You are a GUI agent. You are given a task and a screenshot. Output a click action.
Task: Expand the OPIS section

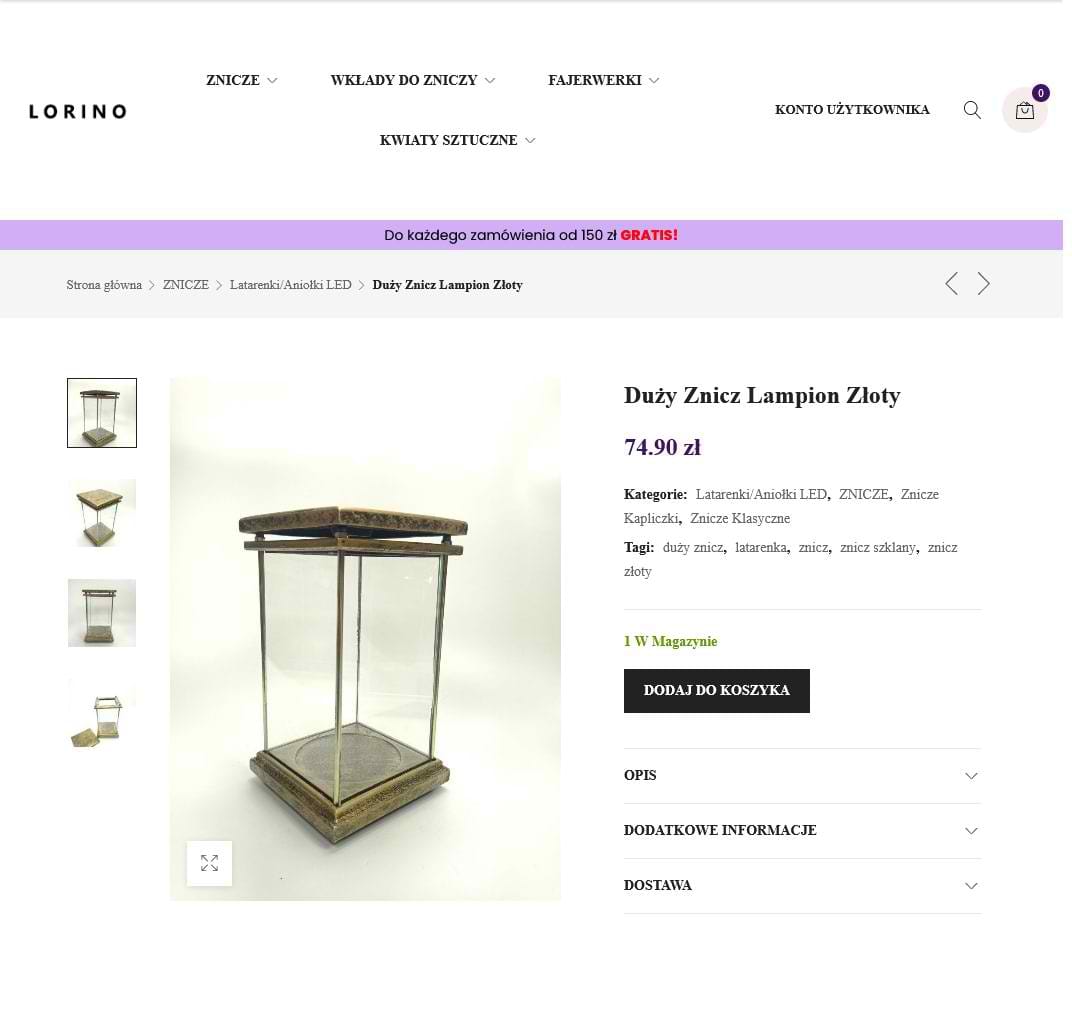point(802,775)
